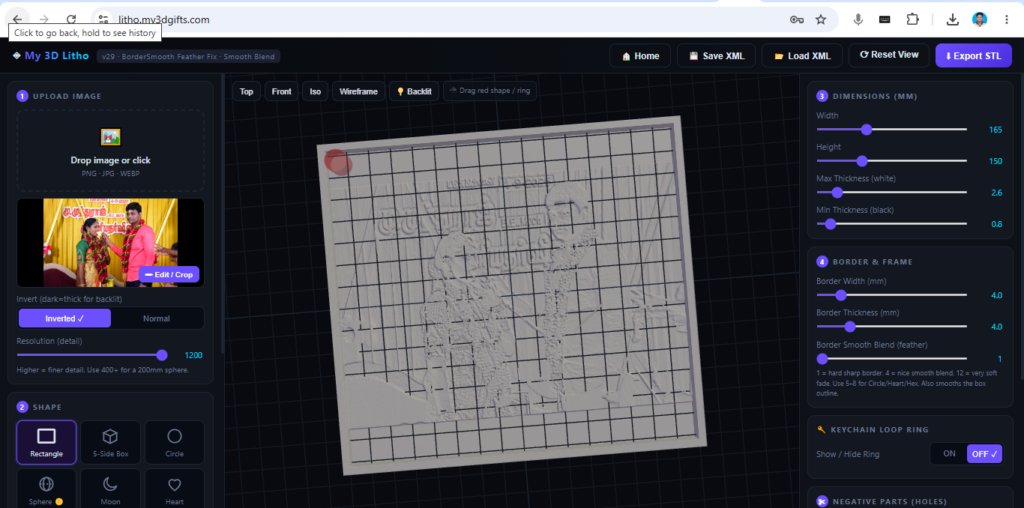Bookmark this page with the star icon
This screenshot has height=508, width=1024.
(821, 20)
